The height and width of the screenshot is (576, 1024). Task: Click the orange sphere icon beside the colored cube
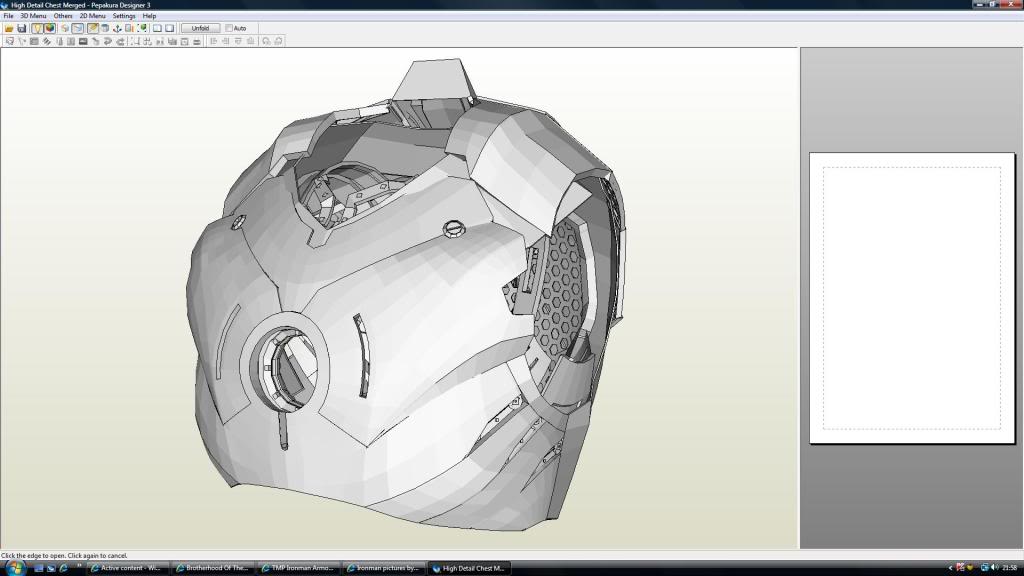click(65, 28)
